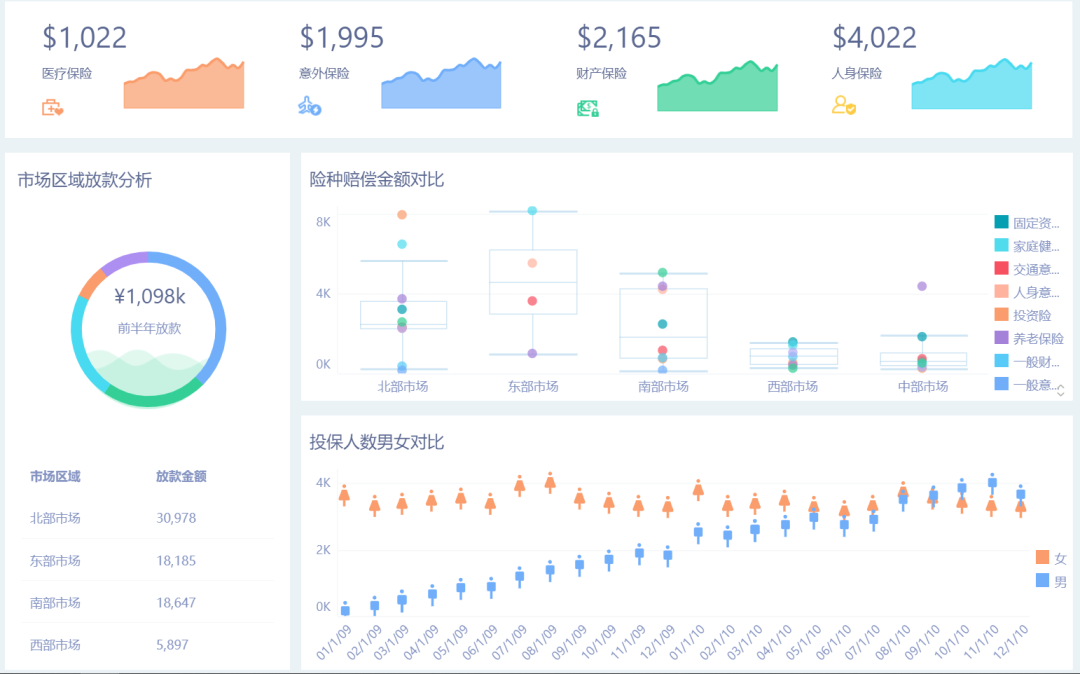The width and height of the screenshot is (1080, 674).
Task: Click the personal insurance user-shield icon
Action: (844, 105)
